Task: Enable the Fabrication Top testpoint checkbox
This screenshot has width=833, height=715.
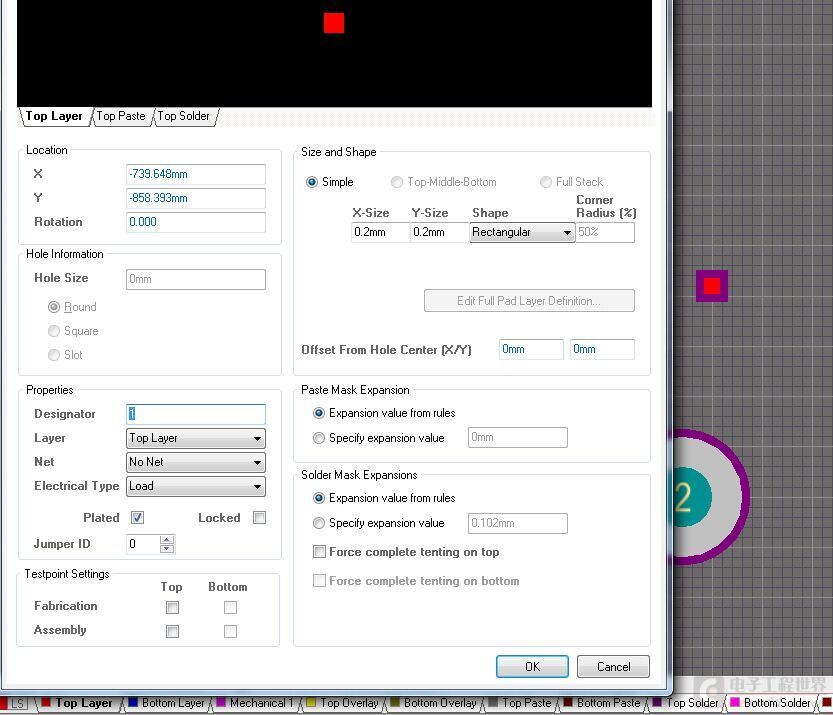Action: pos(172,607)
